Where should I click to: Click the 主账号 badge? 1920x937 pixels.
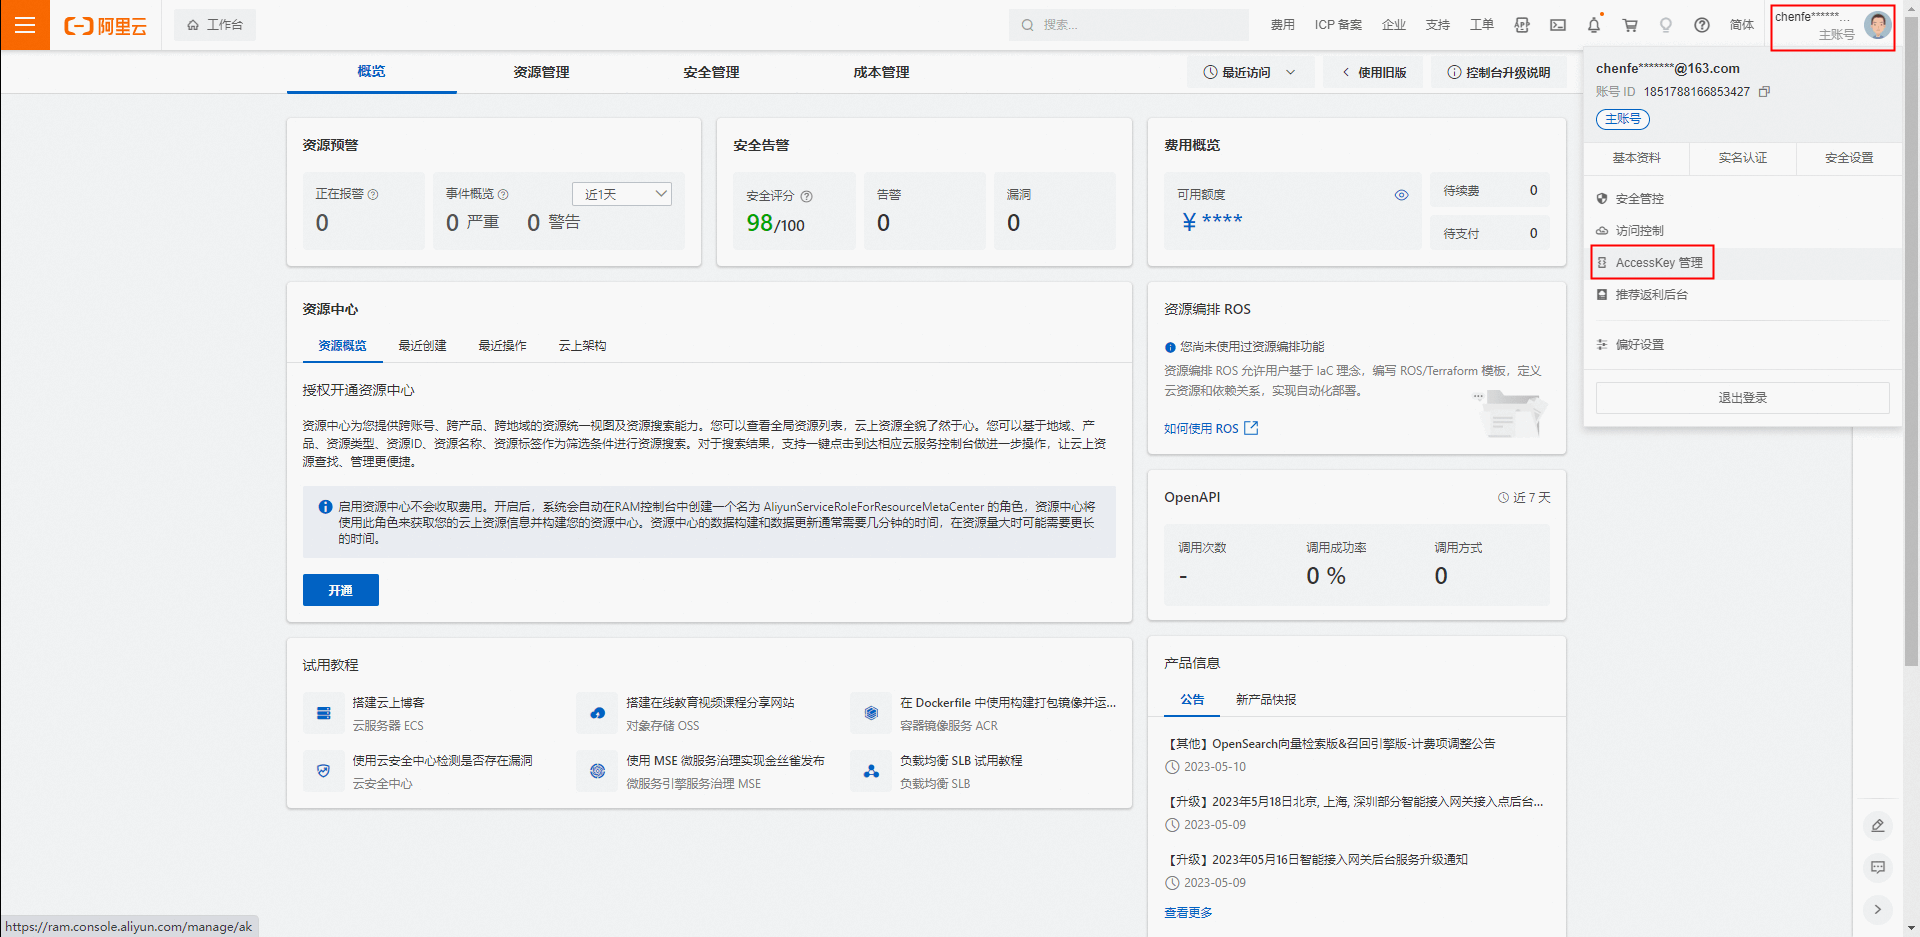[x=1622, y=119]
